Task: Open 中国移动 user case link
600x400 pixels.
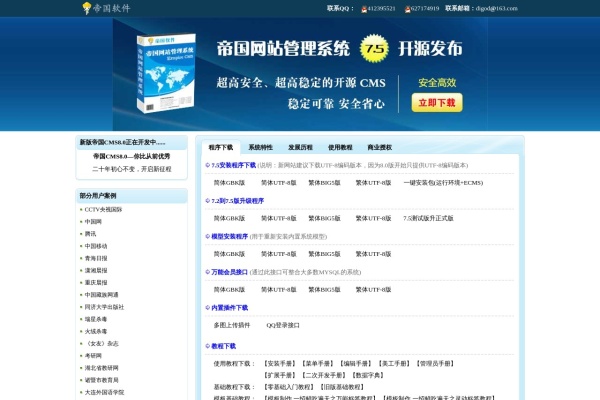Action: point(96,246)
